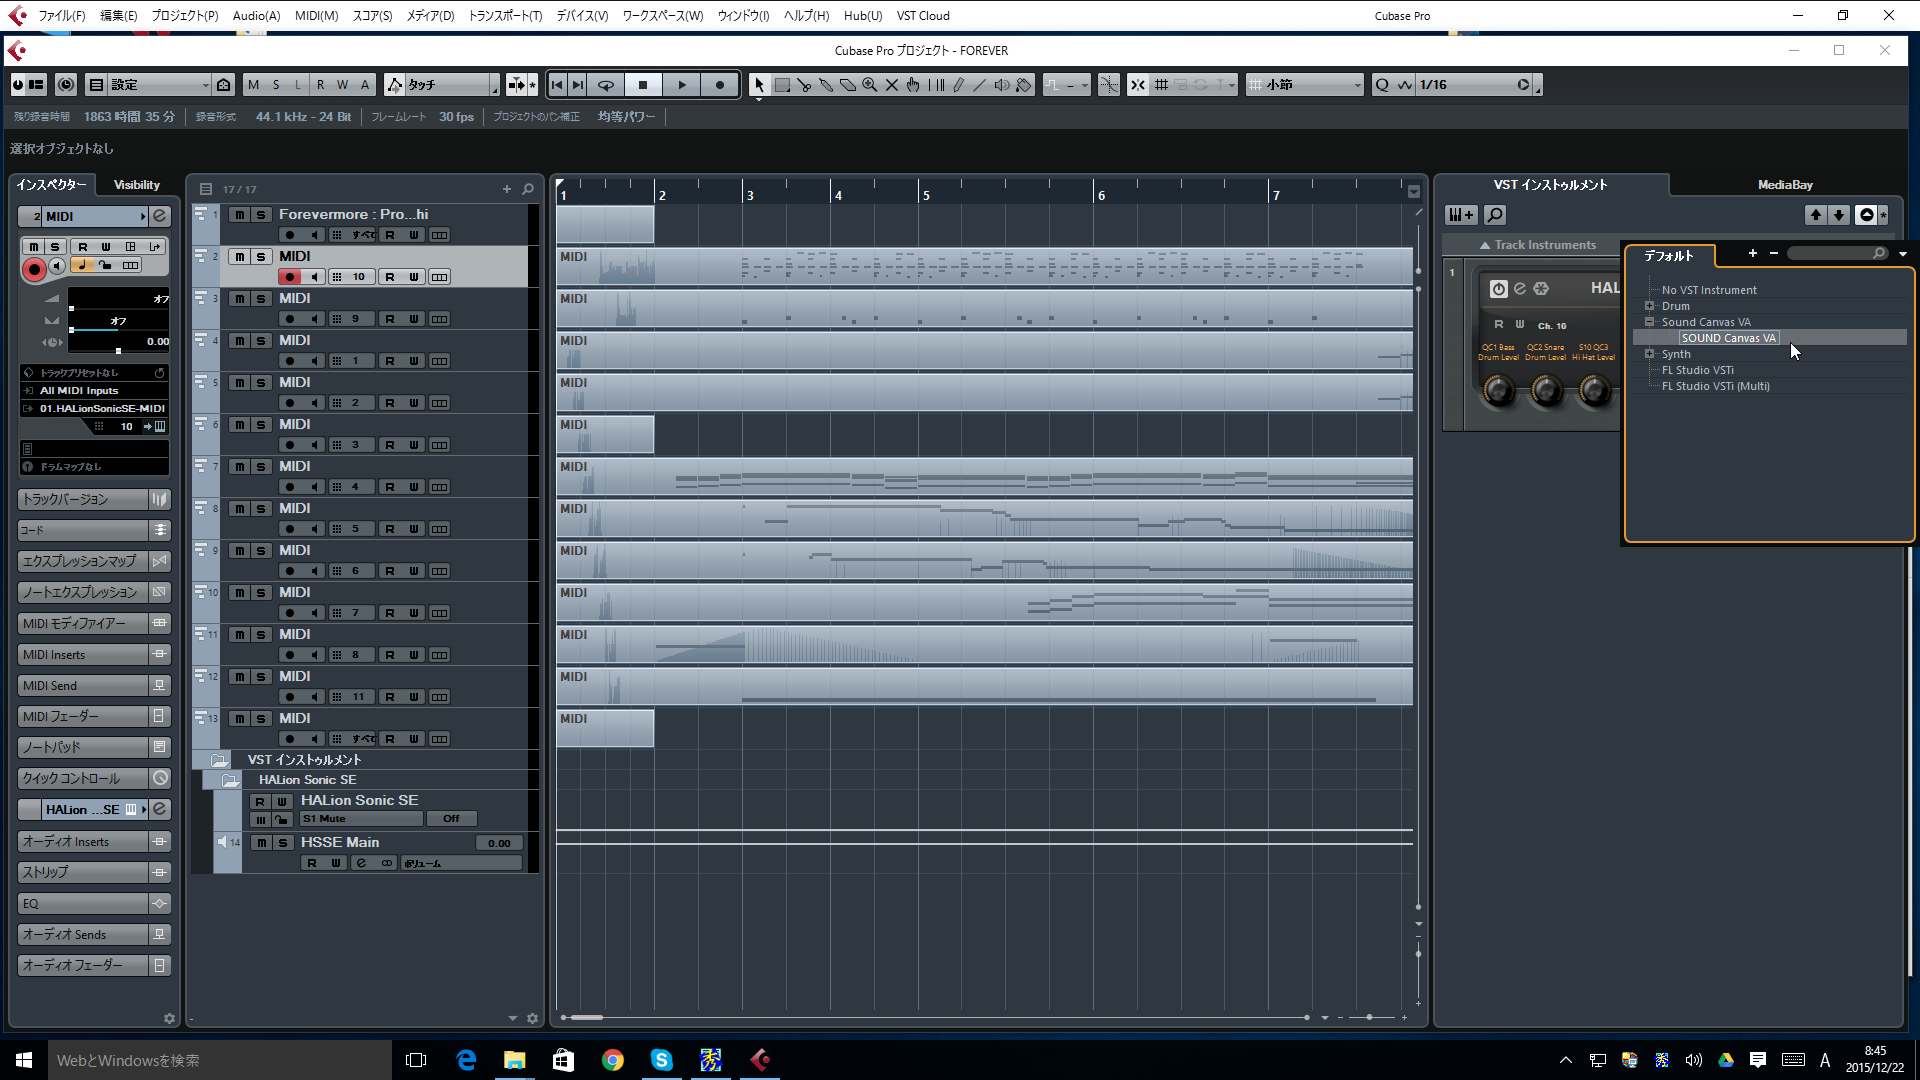Select the Object Selection arrow tool
Screen dimensions: 1920x1080
759,85
